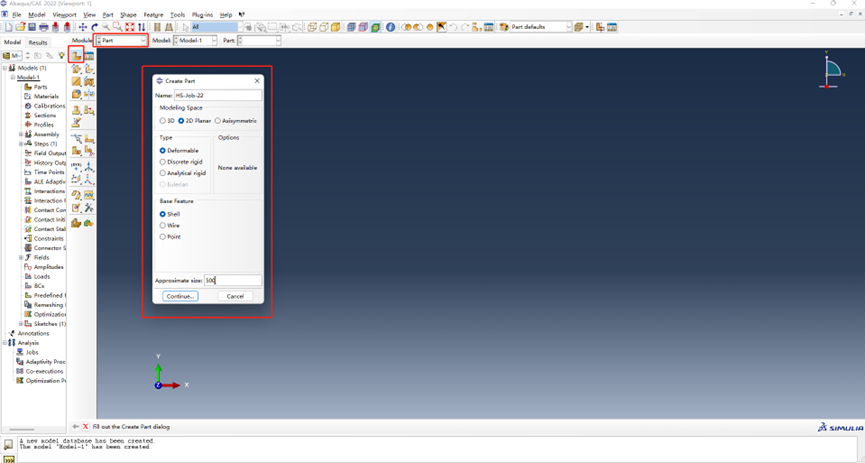Click the back arrow in prompt area
Image resolution: width=865 pixels, height=463 pixels.
click(76, 427)
